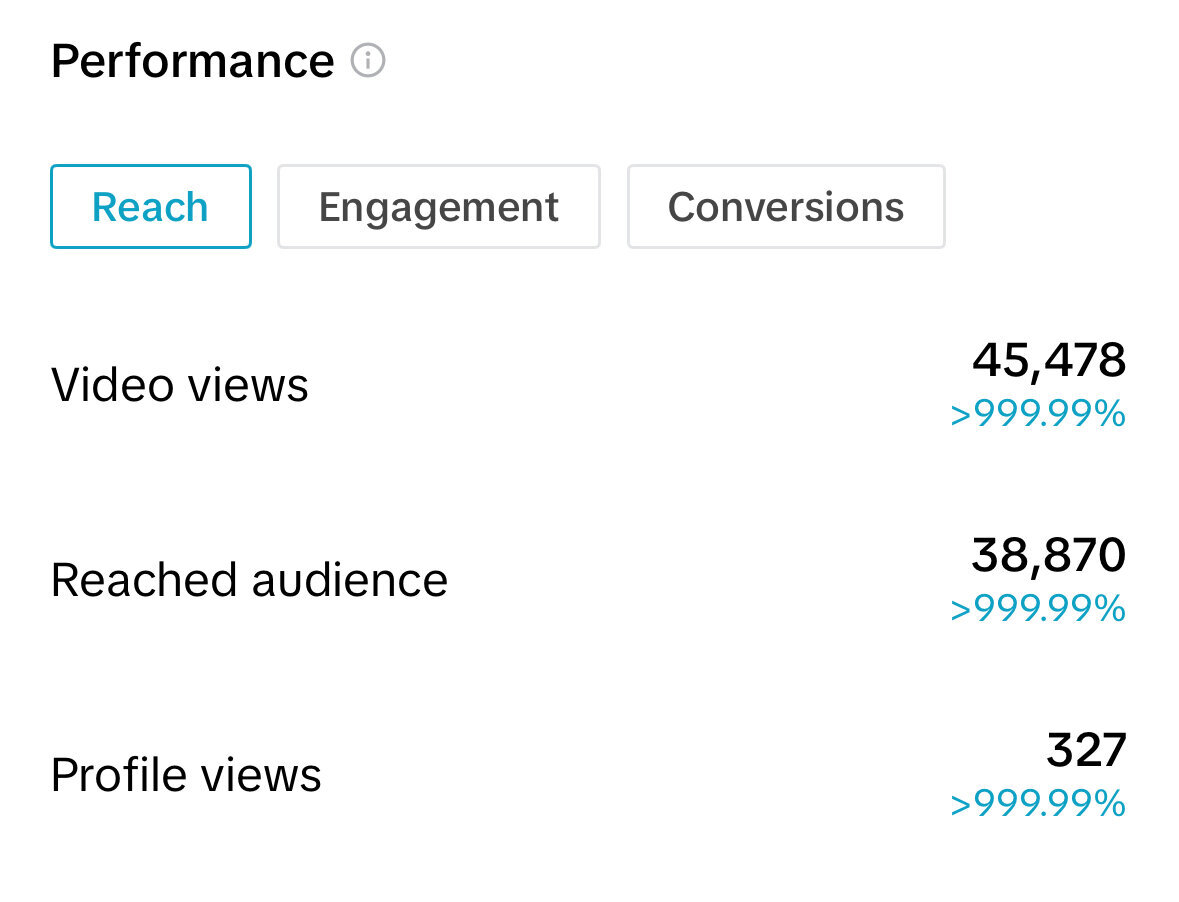Viewport: 1179px width, 902px height.
Task: Click the percentage change under 45,478
Action: [1038, 414]
